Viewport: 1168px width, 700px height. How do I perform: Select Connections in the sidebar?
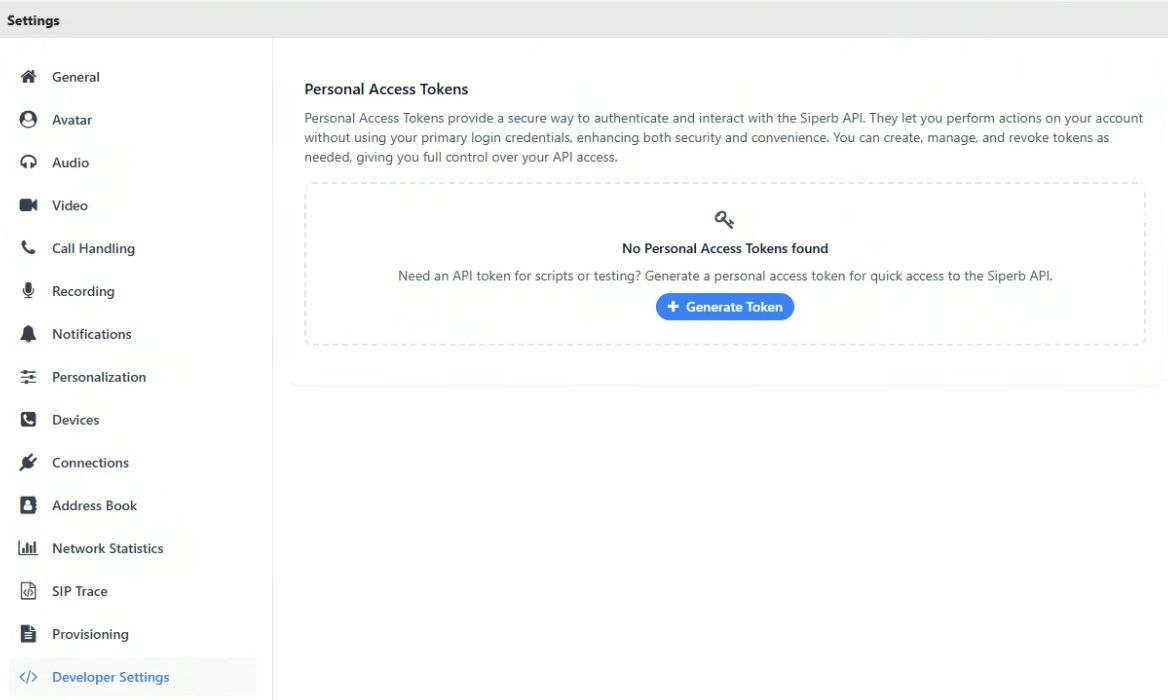coord(133,462)
